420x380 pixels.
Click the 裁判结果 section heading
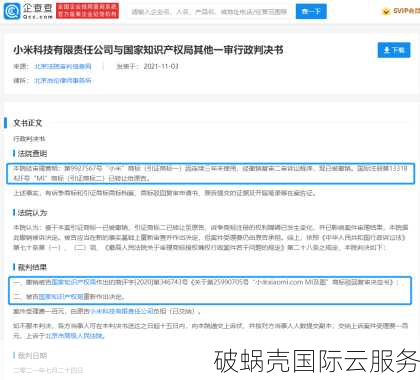click(x=32, y=267)
